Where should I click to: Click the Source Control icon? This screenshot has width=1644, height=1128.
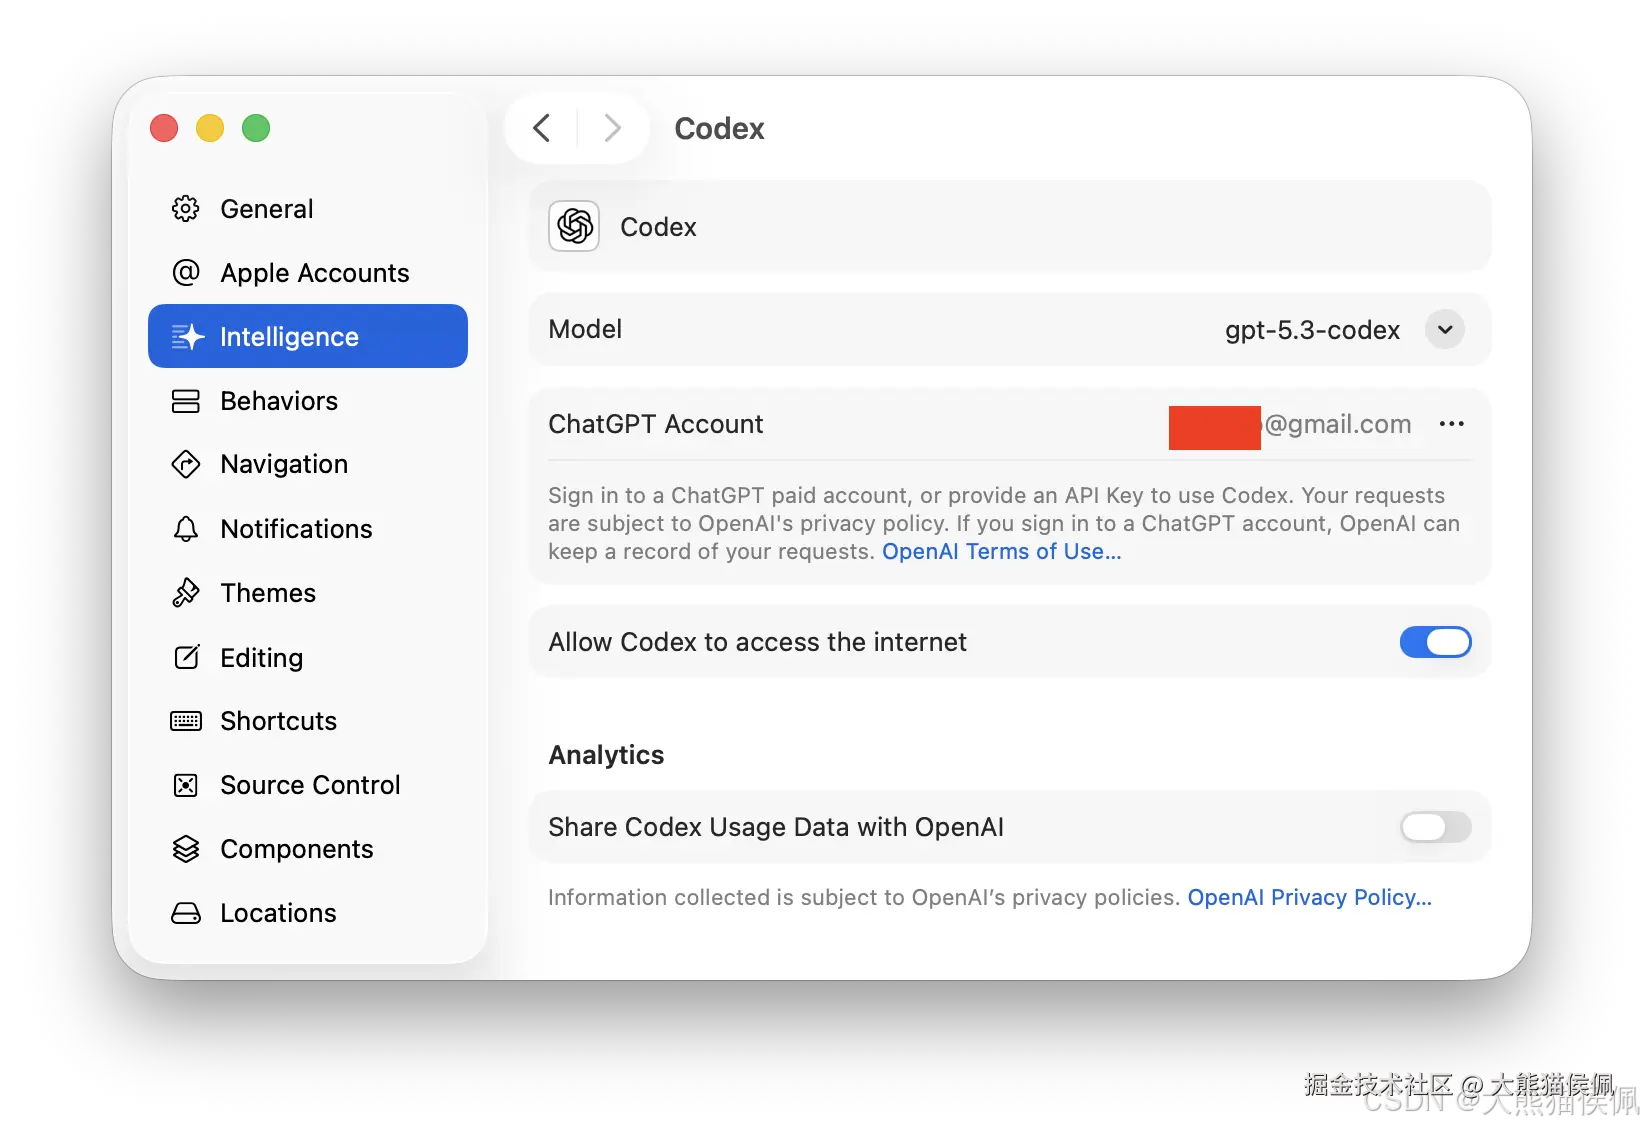pos(186,785)
